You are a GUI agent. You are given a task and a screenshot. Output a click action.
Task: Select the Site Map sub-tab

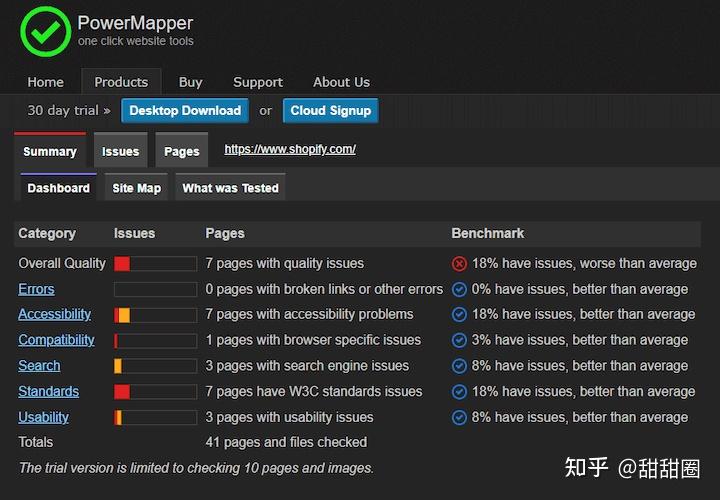(x=136, y=188)
